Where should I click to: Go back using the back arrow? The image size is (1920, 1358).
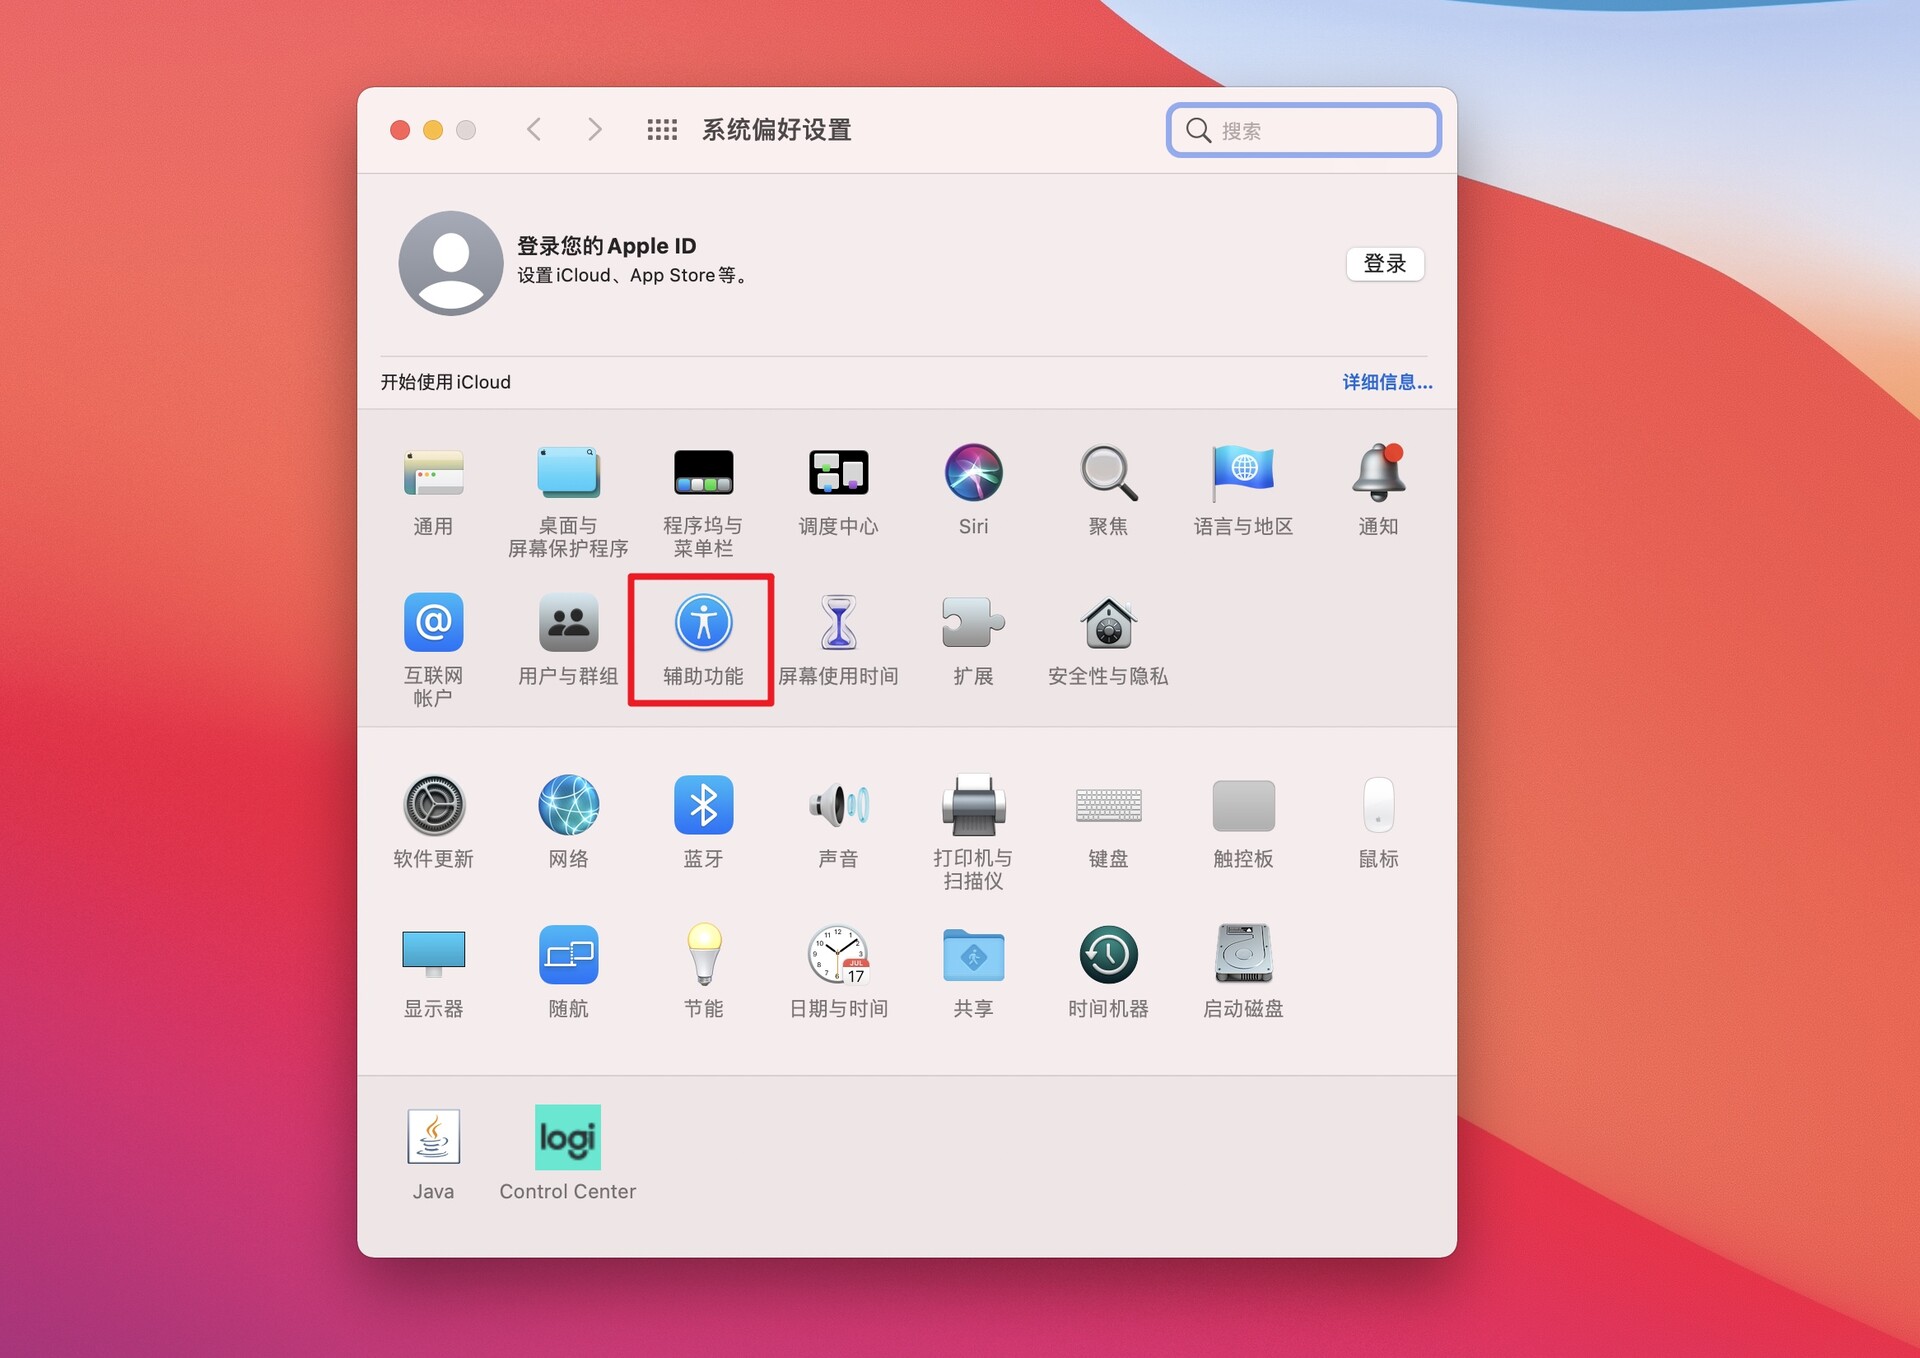(x=535, y=129)
